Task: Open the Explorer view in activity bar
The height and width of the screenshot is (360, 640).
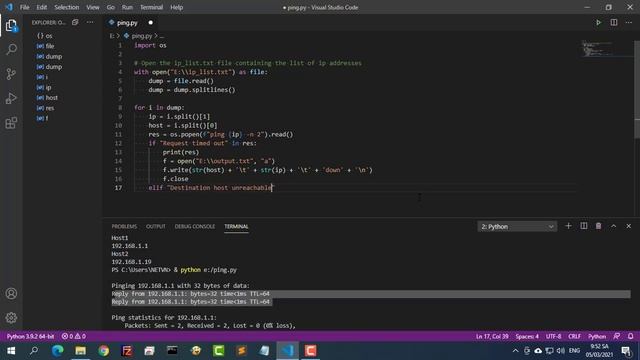Action: coord(11,26)
